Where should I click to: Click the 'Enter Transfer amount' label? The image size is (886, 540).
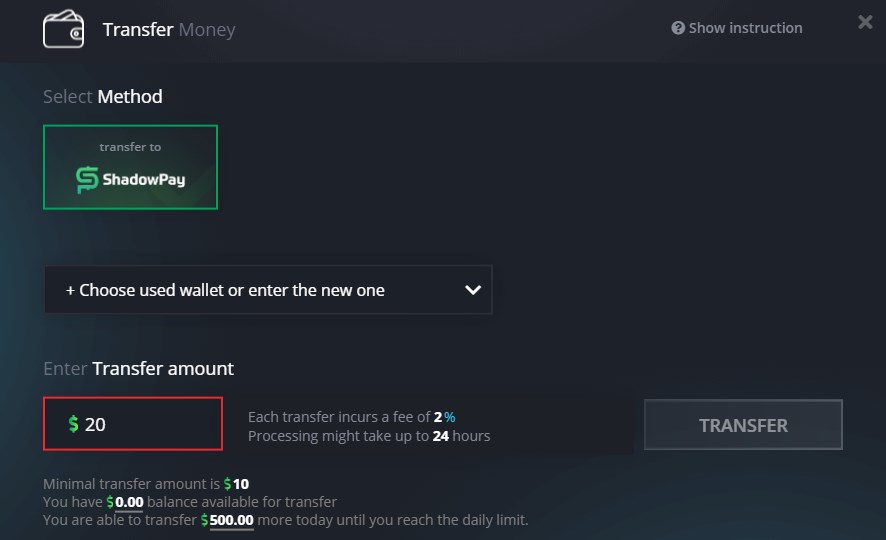[x=138, y=368]
